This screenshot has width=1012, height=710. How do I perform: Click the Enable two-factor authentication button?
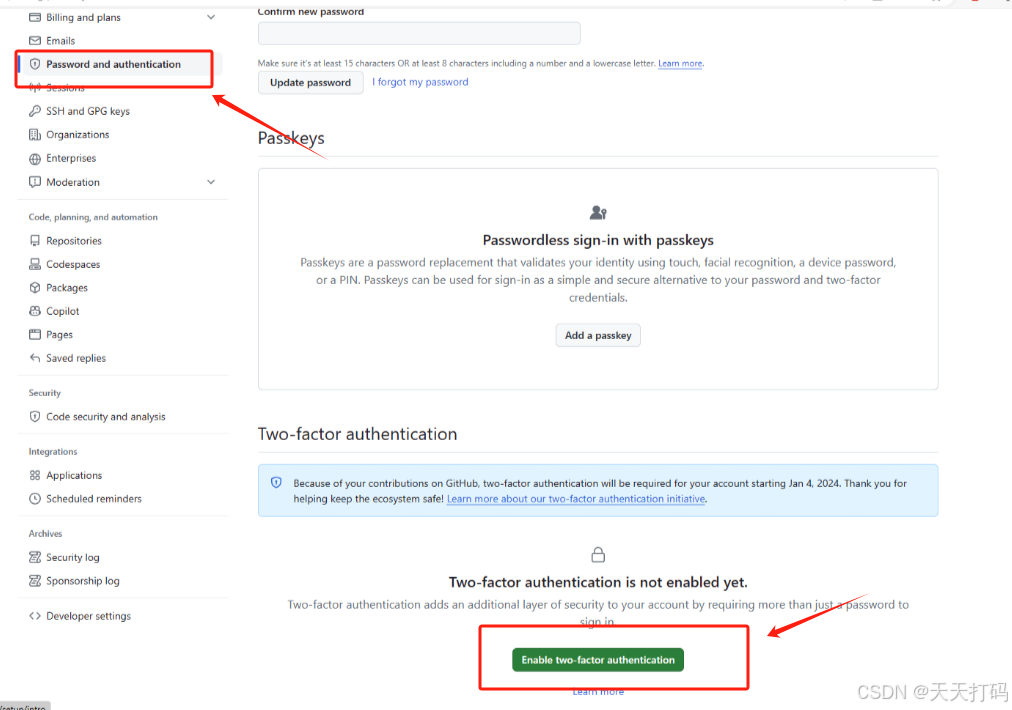[x=597, y=659]
